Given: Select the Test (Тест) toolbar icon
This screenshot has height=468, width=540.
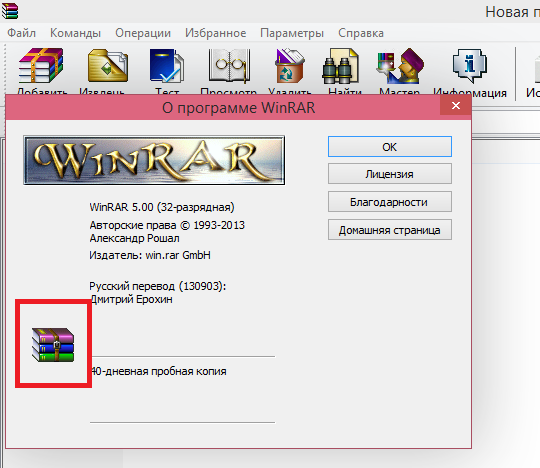Looking at the screenshot, I should pos(167,65).
